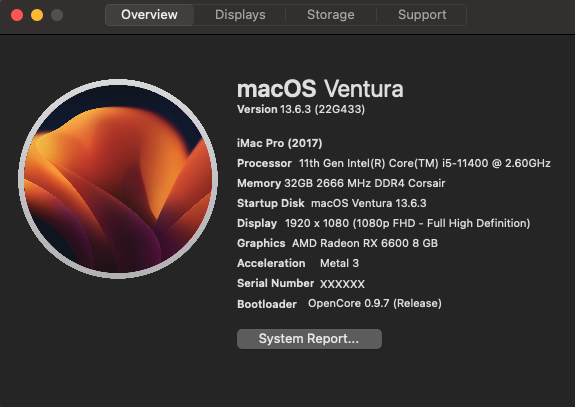Close the About This Mac window
Image resolution: width=575 pixels, height=407 pixels.
click(17, 15)
